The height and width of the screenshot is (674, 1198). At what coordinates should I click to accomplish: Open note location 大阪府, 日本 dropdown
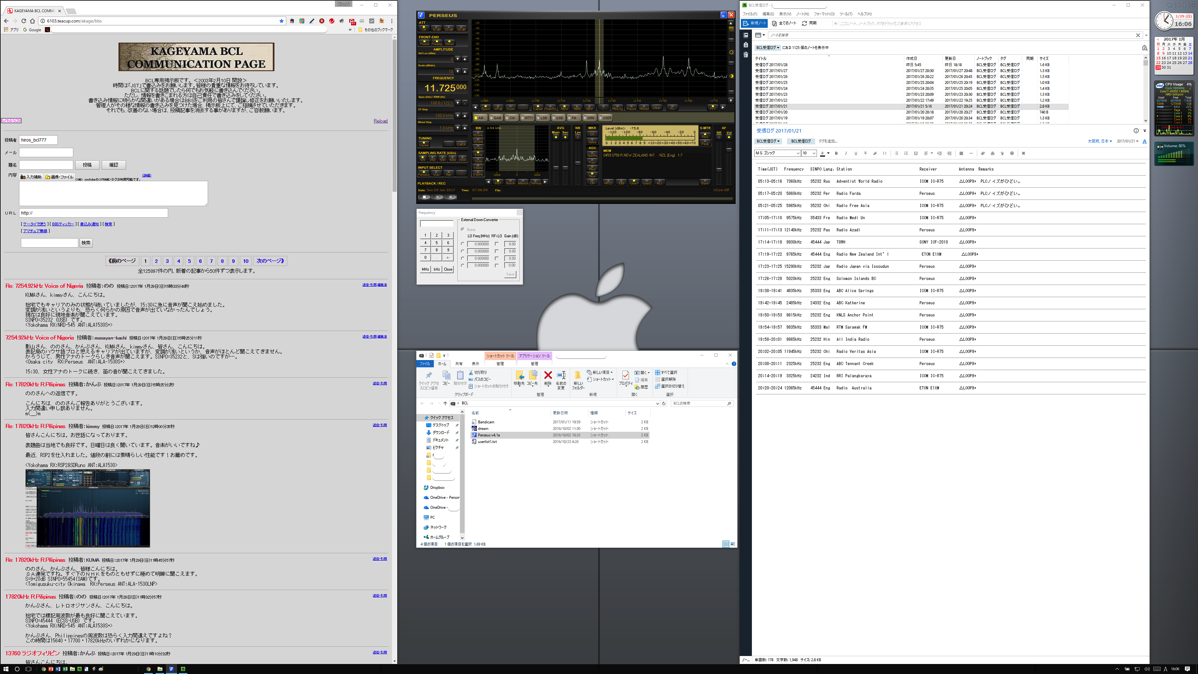coord(1099,141)
